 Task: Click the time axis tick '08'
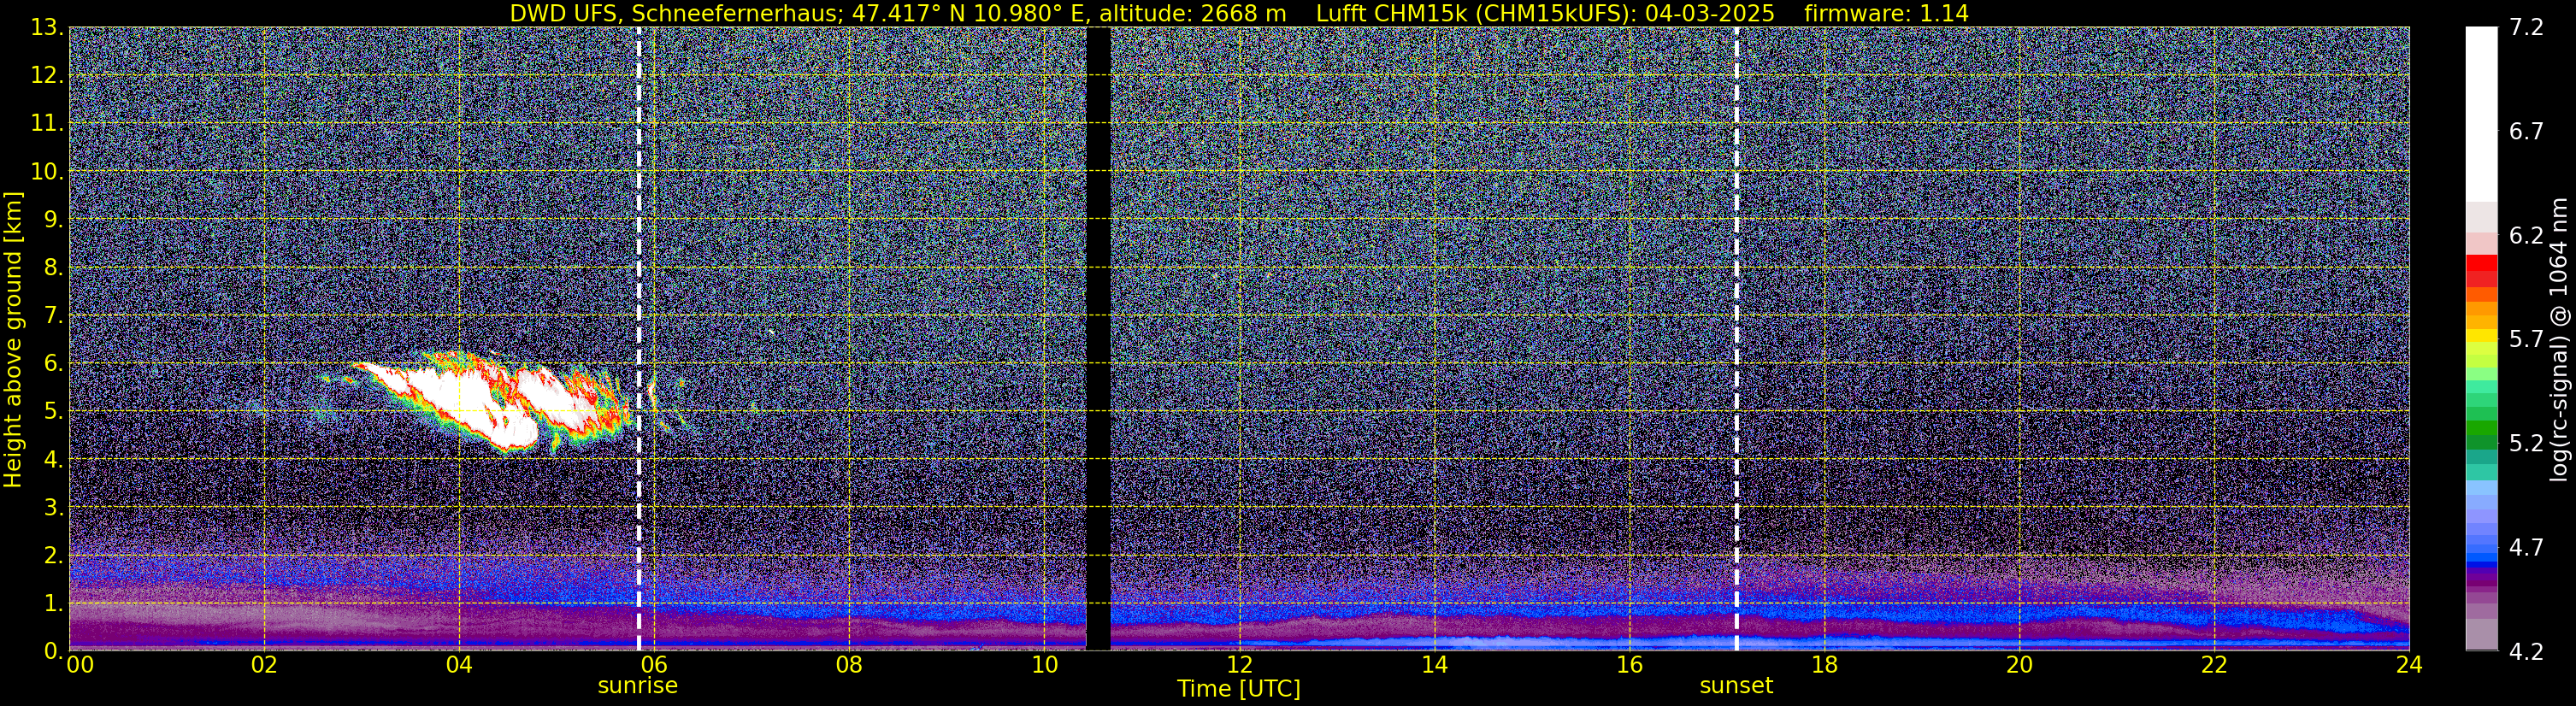click(849, 665)
